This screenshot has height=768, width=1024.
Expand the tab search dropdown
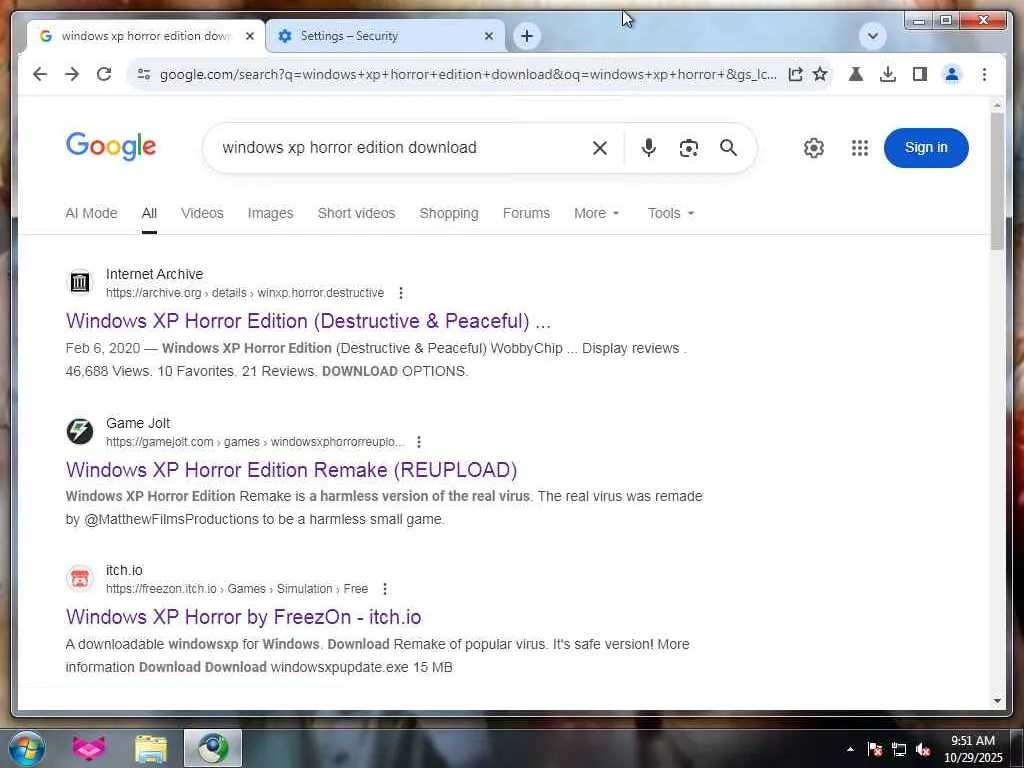point(872,36)
